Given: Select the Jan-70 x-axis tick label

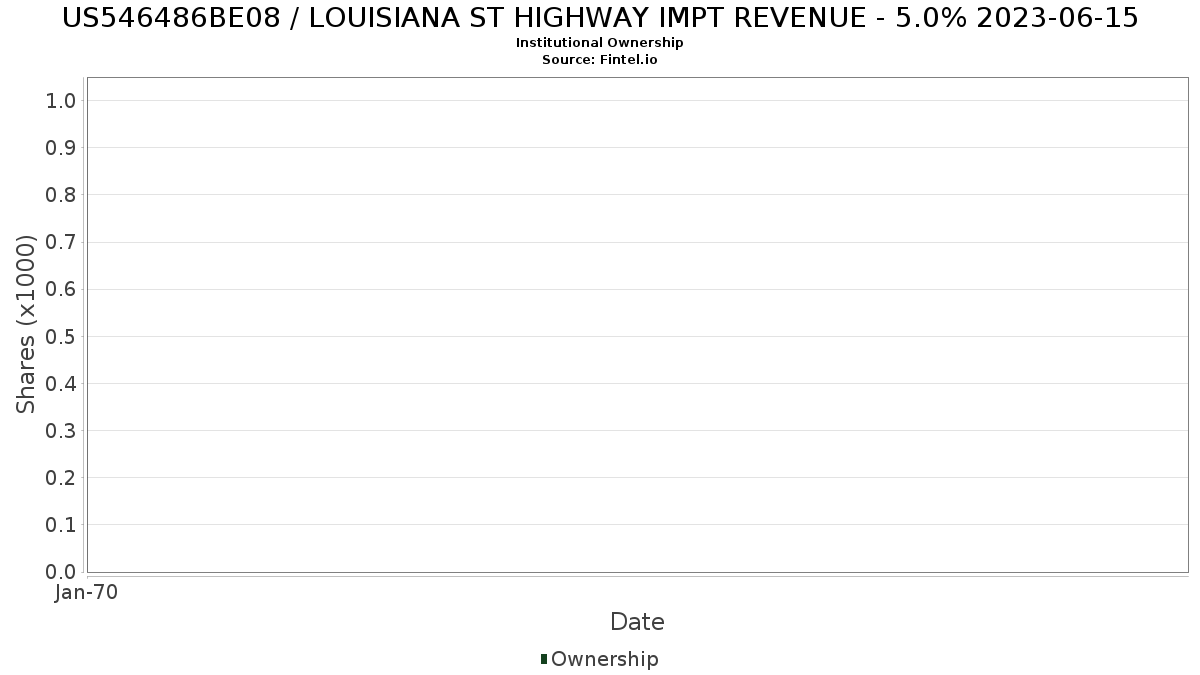Looking at the screenshot, I should 87,593.
